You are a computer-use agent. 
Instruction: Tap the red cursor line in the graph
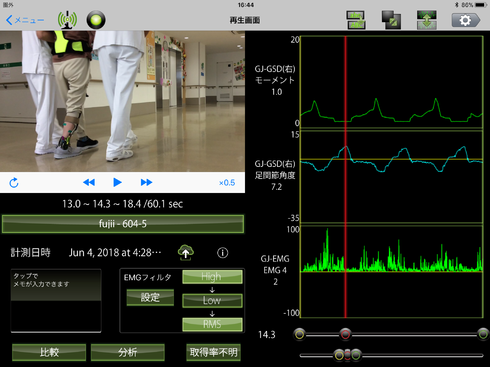point(345,177)
